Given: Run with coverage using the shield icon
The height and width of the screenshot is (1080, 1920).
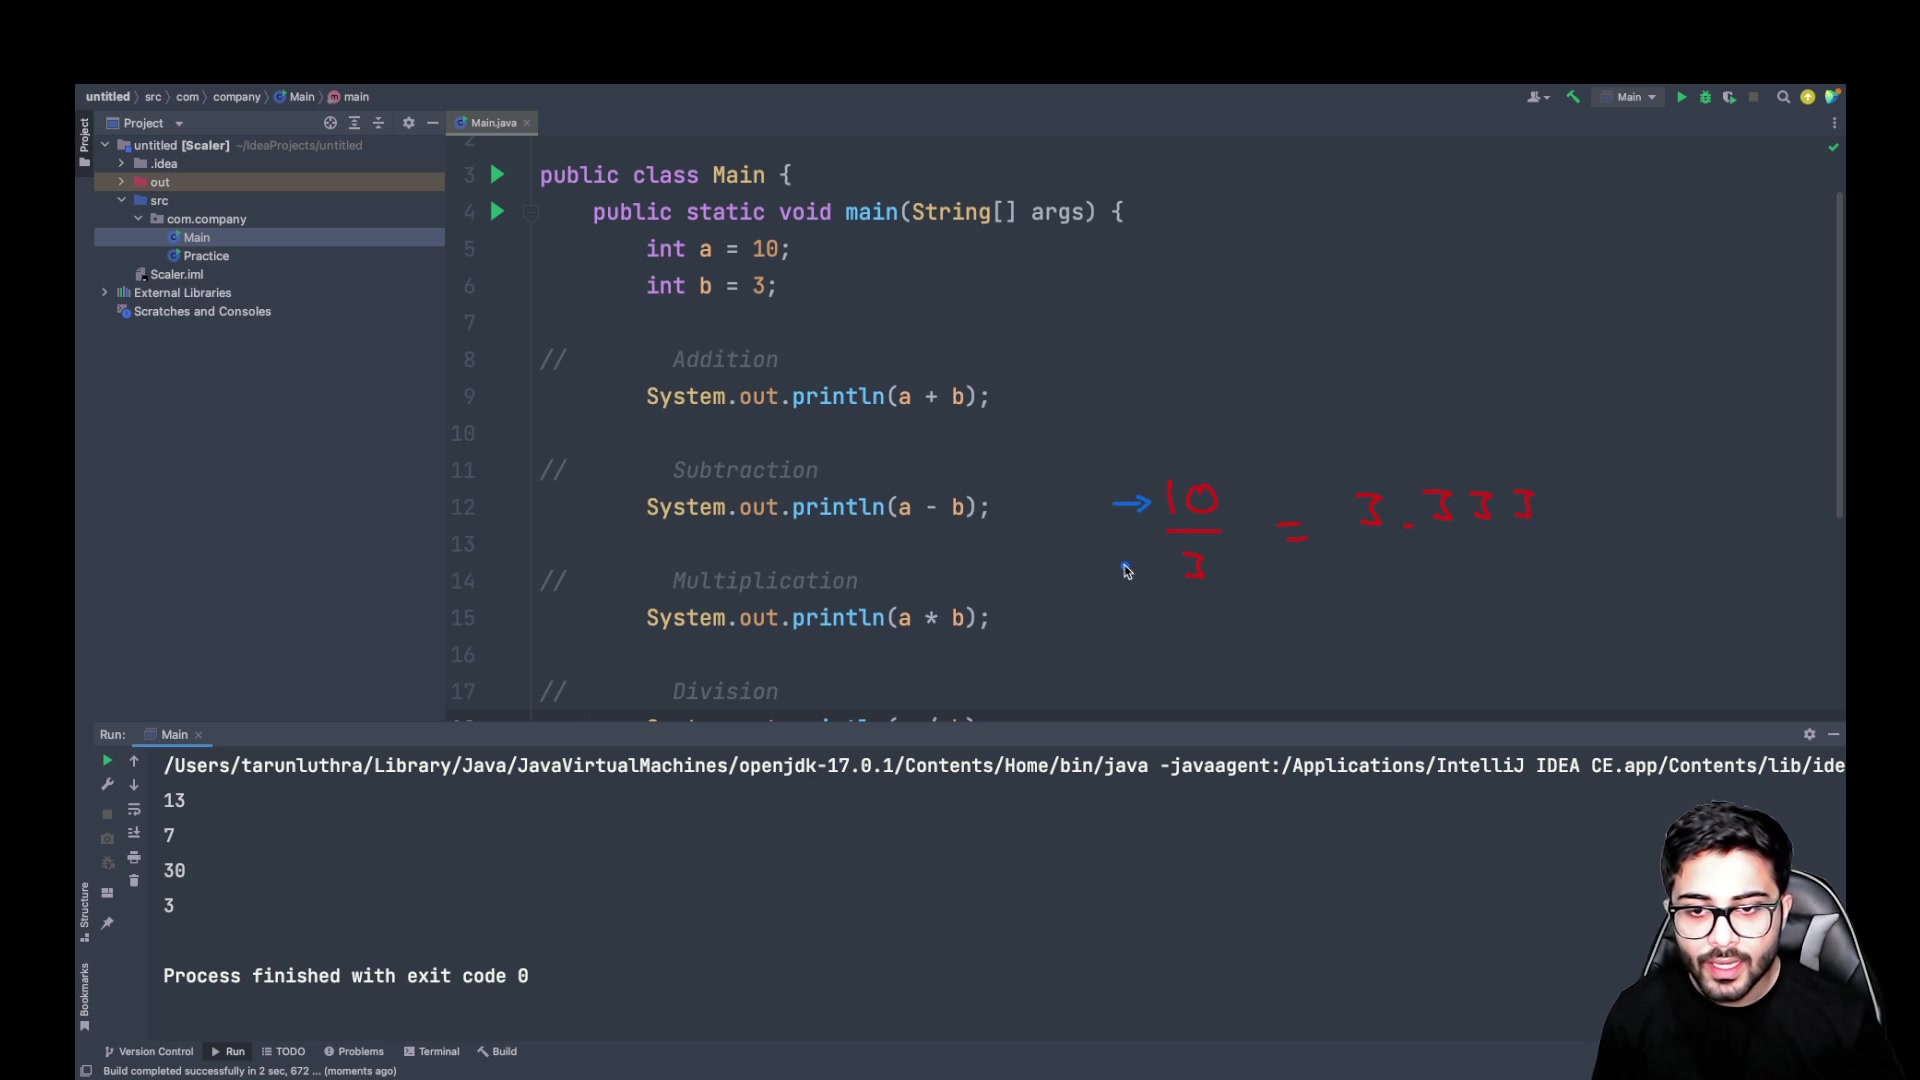Looking at the screenshot, I should [x=1729, y=97].
